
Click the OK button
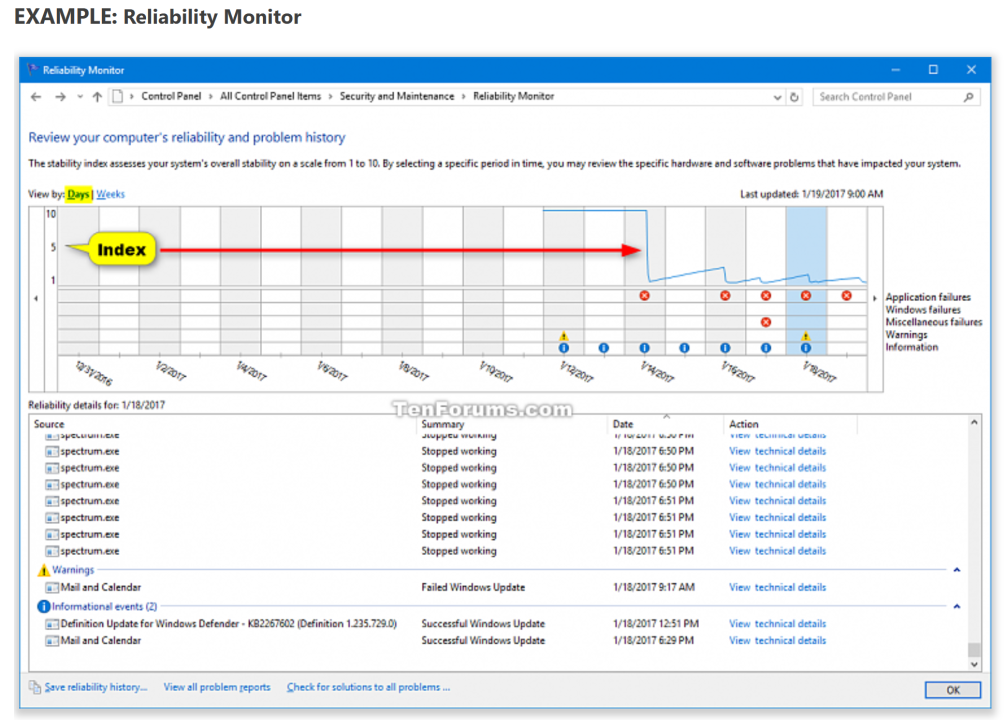click(x=952, y=690)
